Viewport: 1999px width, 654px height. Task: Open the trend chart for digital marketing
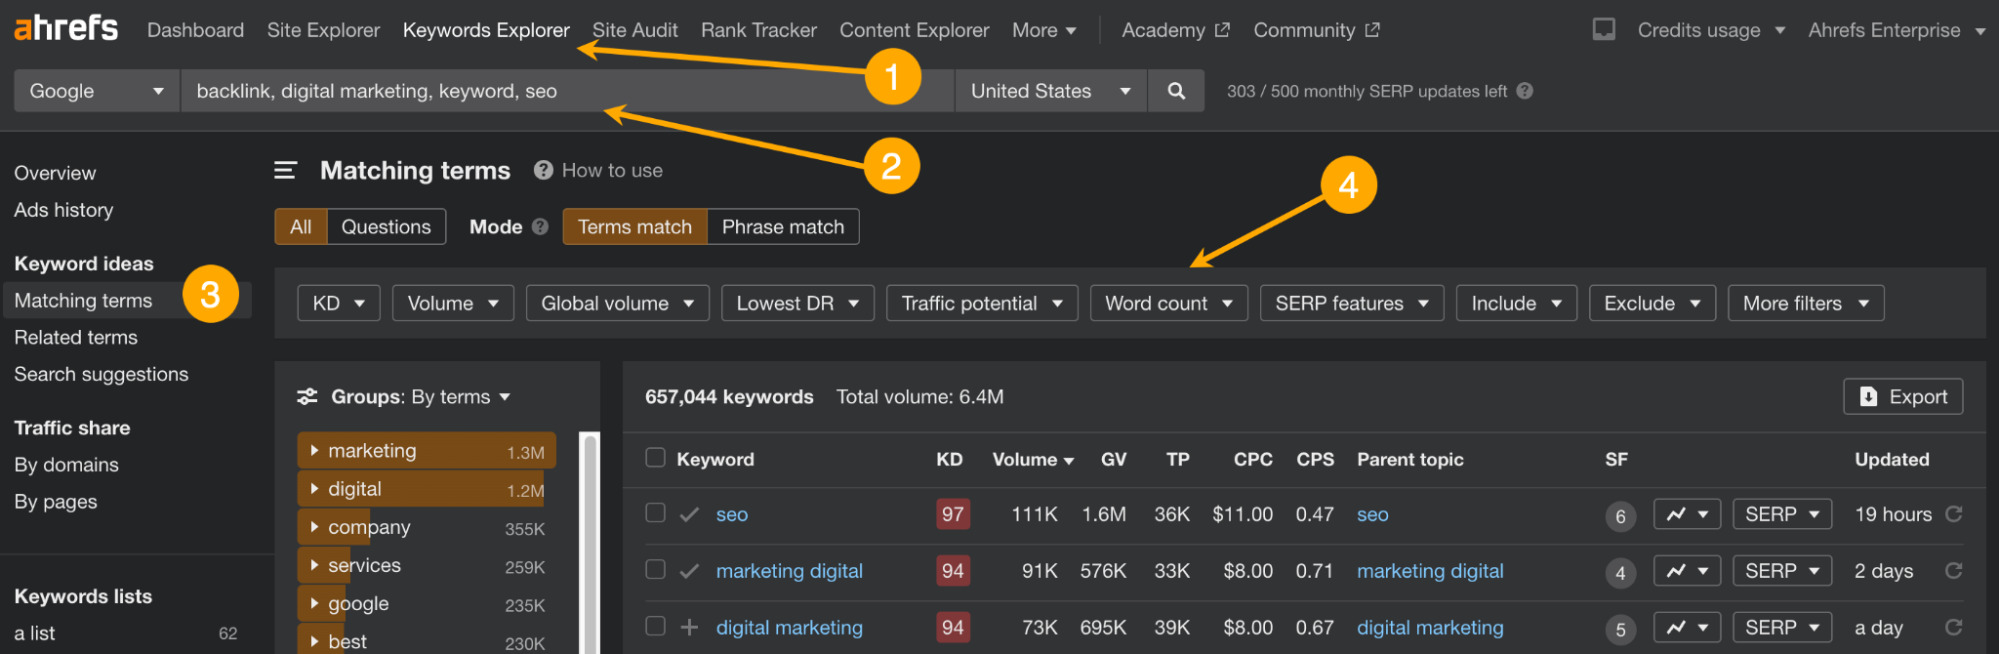click(x=1687, y=627)
